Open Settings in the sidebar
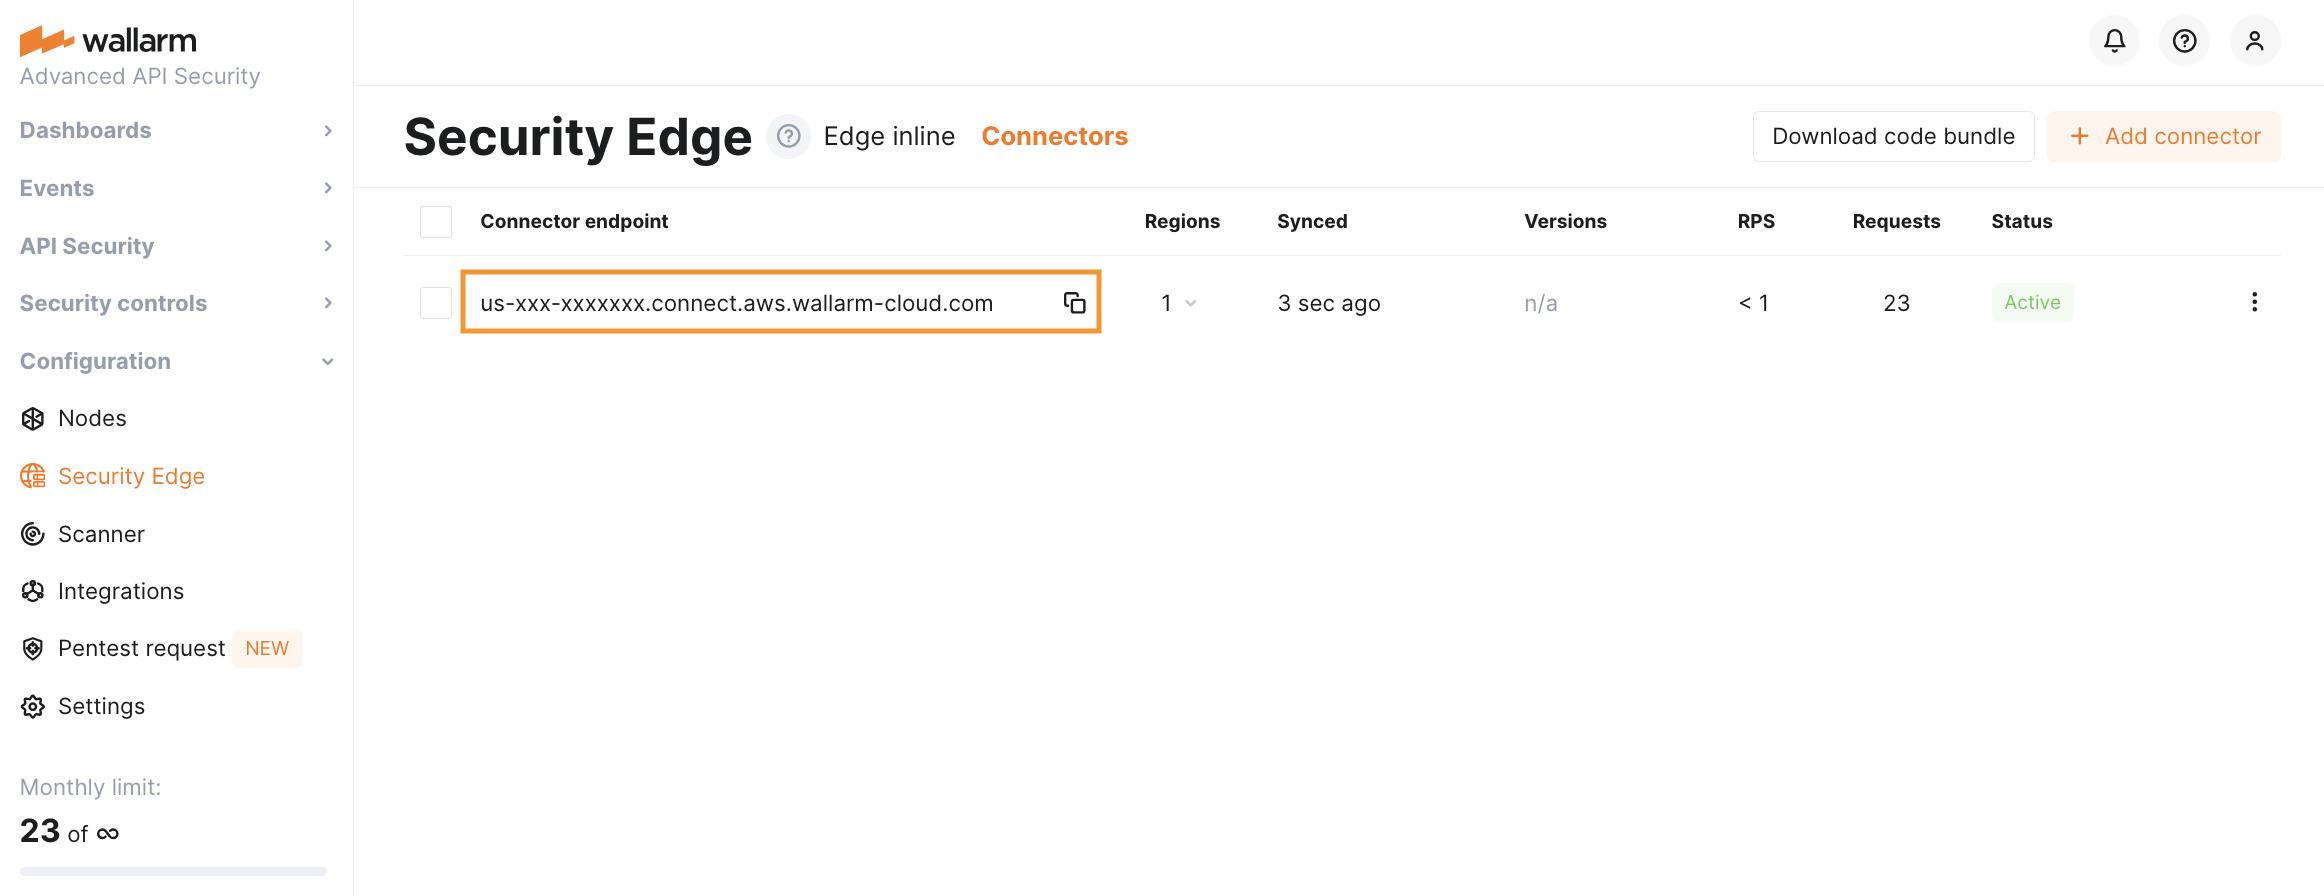 pos(101,706)
